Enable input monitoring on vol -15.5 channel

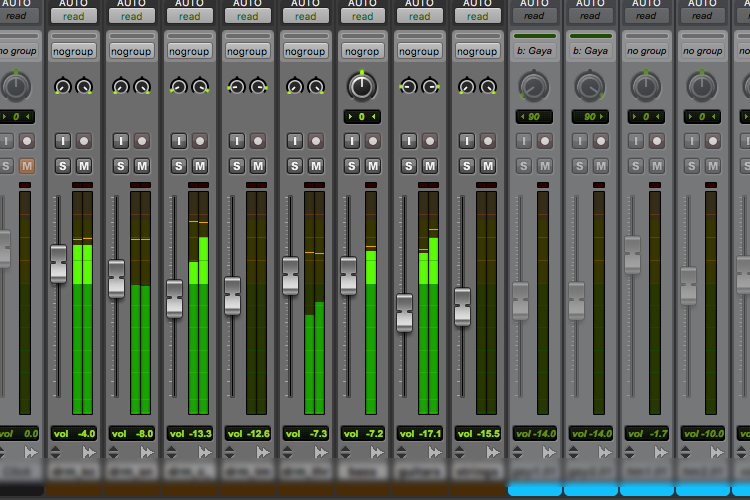[x=466, y=141]
